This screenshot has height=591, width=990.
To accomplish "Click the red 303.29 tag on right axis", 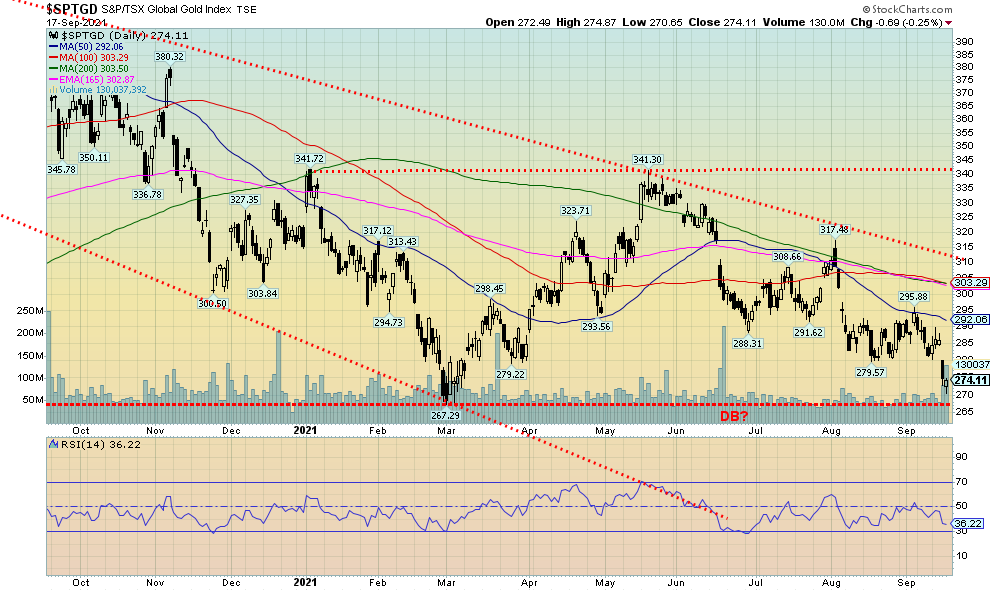I will [969, 283].
